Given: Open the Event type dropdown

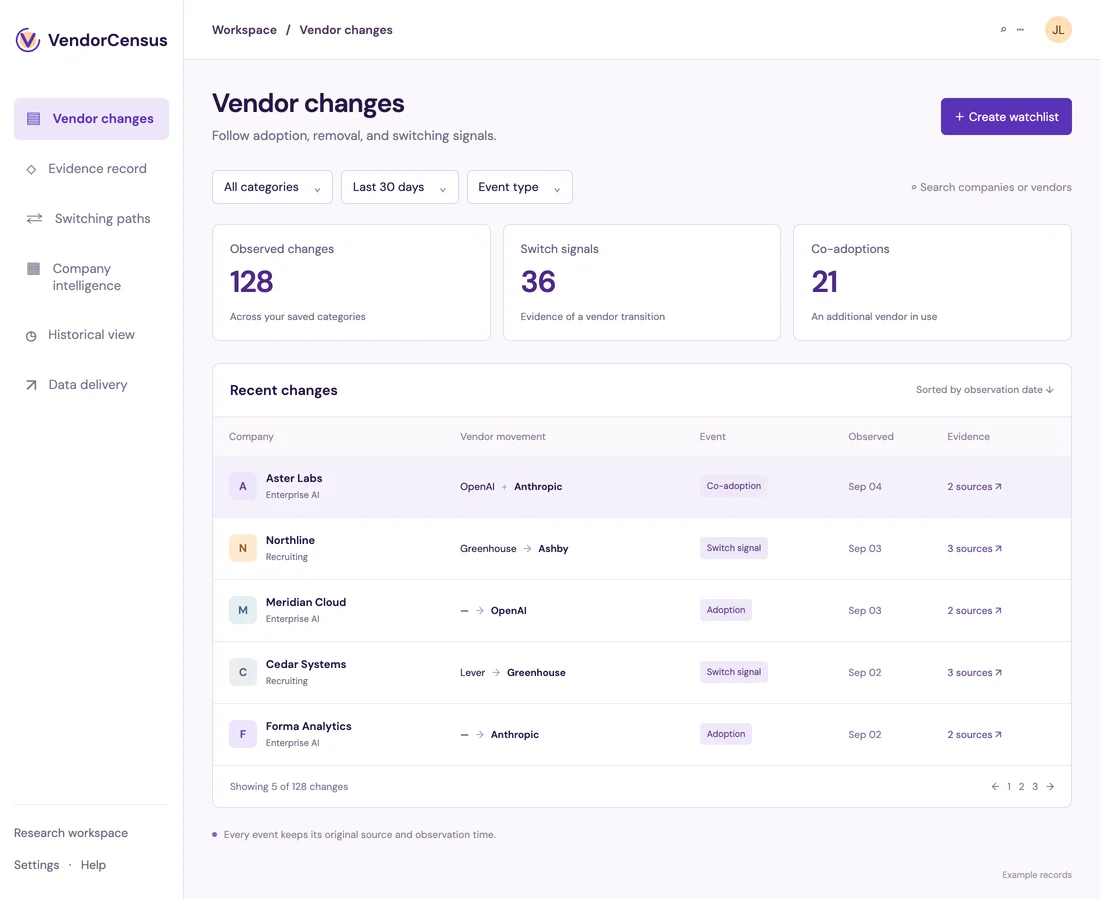Looking at the screenshot, I should click(519, 187).
